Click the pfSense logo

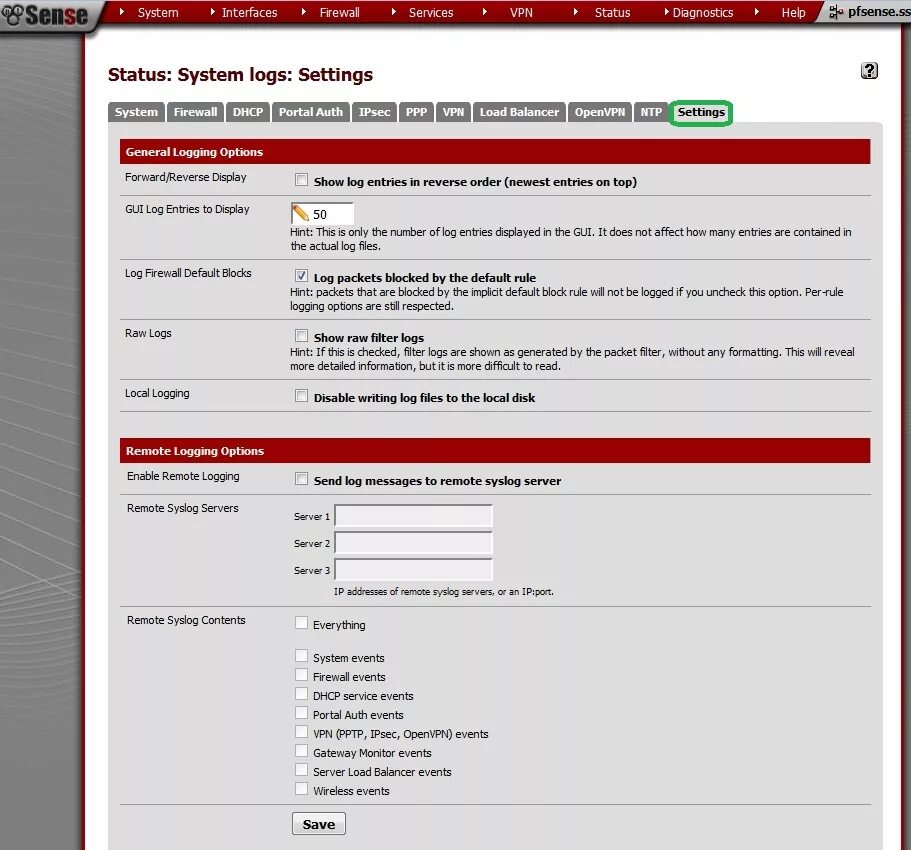(x=45, y=15)
